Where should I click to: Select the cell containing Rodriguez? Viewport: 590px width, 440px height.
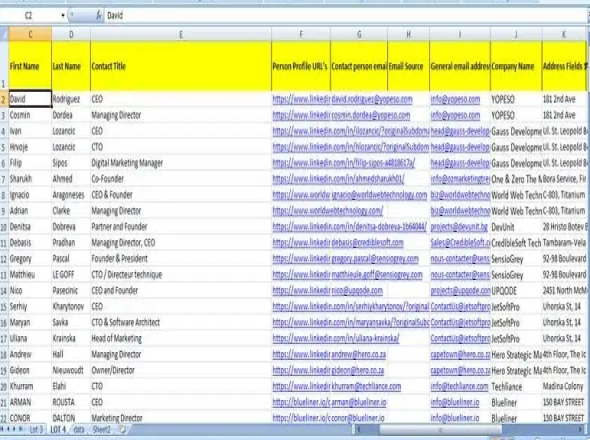[71, 99]
